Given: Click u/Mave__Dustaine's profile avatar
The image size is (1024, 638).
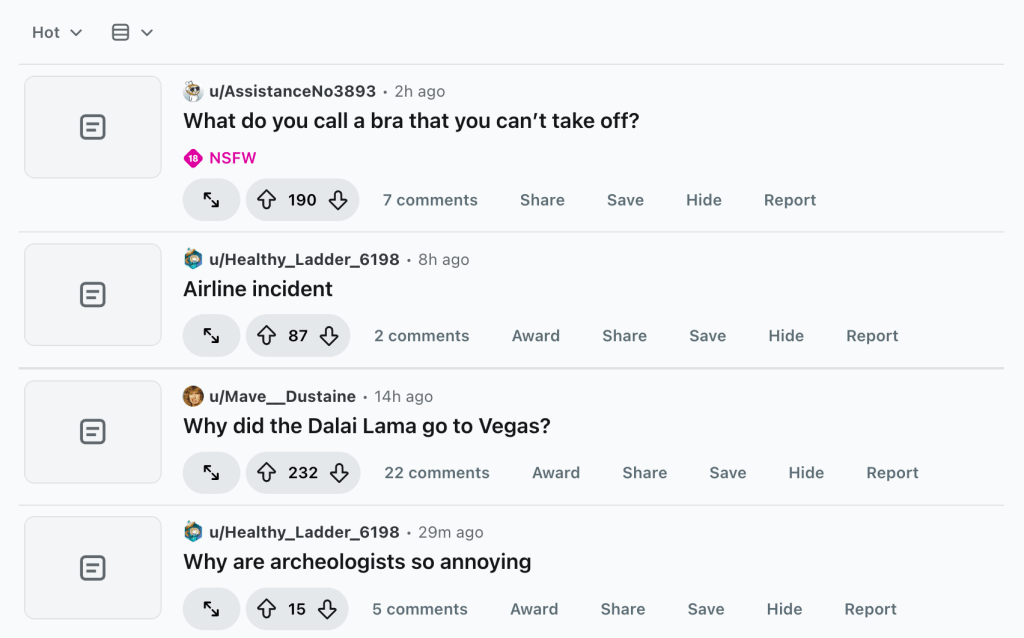Looking at the screenshot, I should click(x=193, y=397).
